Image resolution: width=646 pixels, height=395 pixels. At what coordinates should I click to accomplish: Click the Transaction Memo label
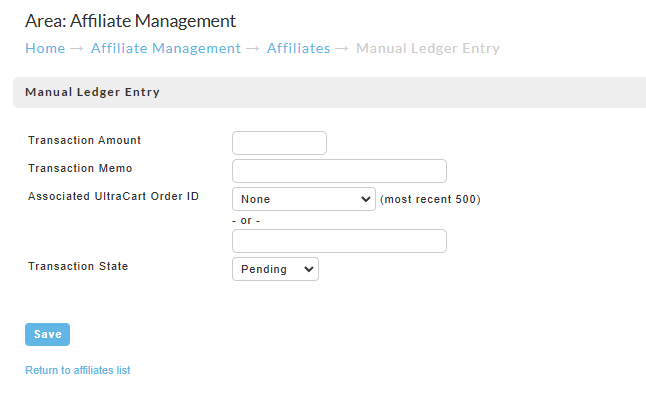(x=80, y=168)
